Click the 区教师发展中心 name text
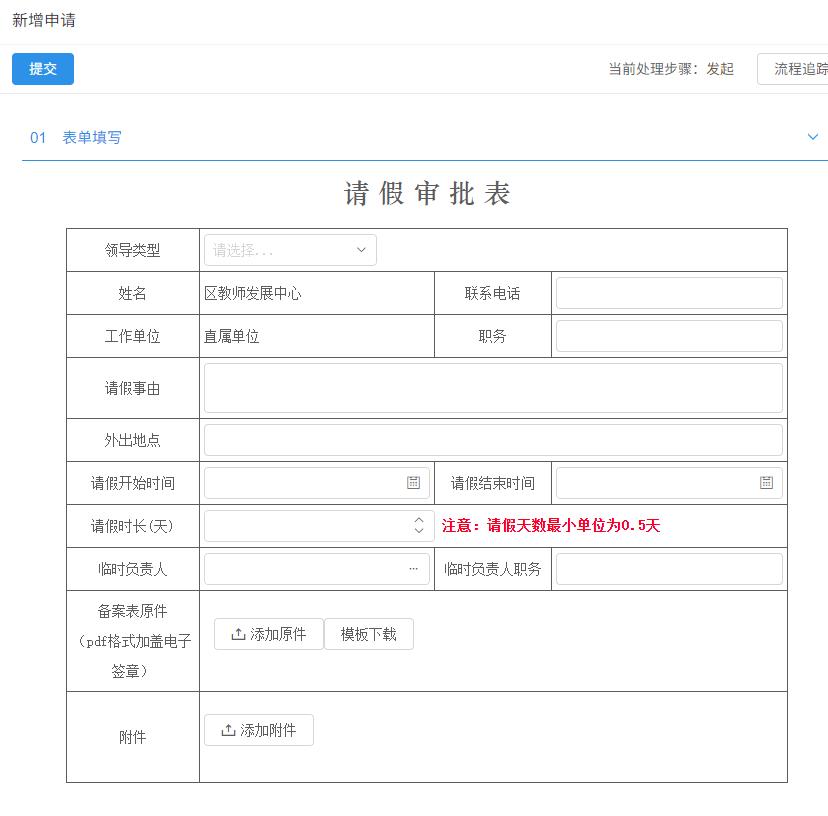This screenshot has width=828, height=816. click(252, 293)
